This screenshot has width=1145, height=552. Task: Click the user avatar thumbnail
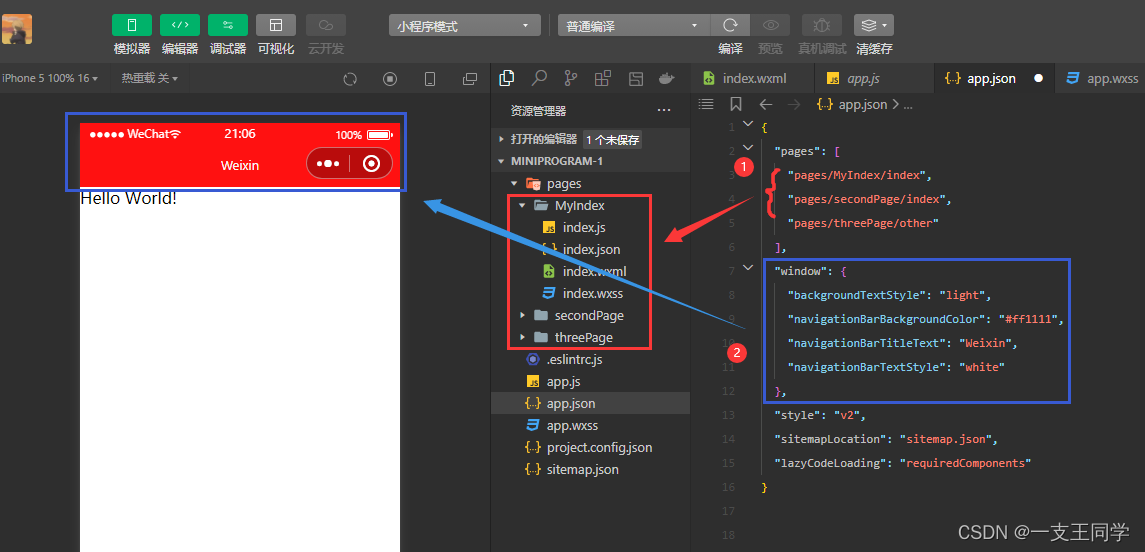click(x=16, y=29)
